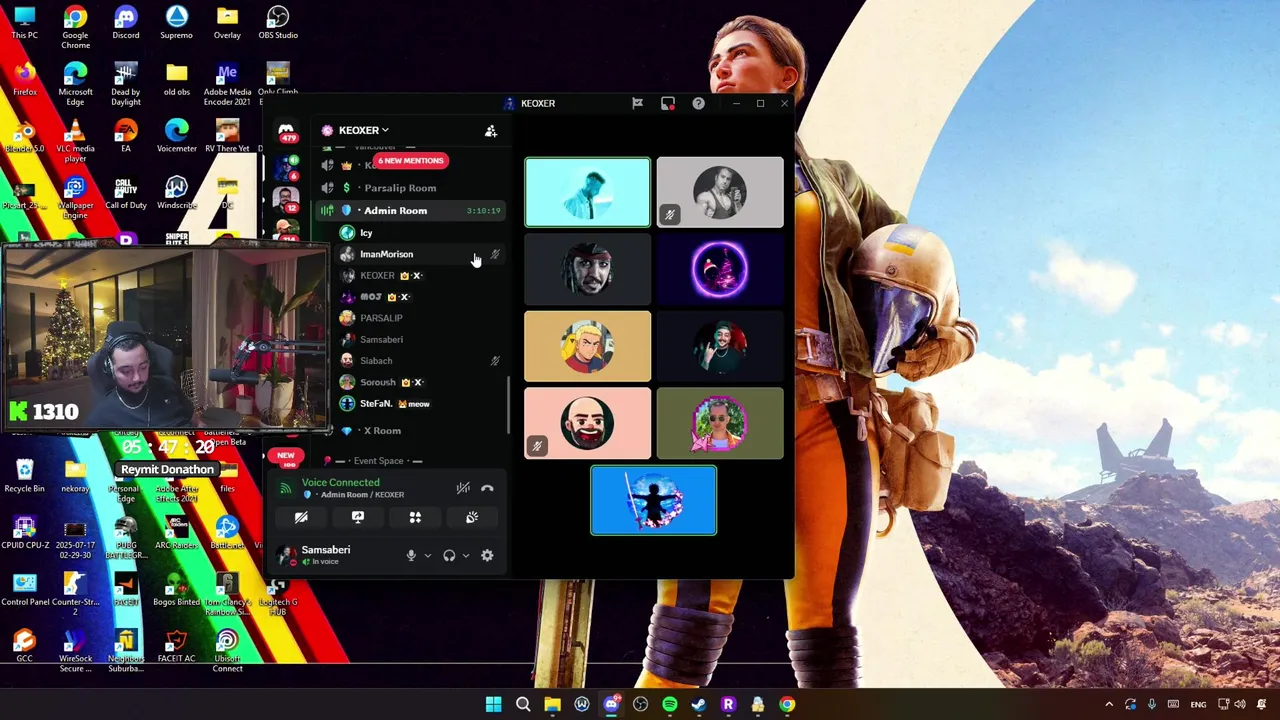Screen dimensions: 1280x720
Task: Show hidden system tray icons chevron
Action: pyautogui.click(x=1108, y=705)
